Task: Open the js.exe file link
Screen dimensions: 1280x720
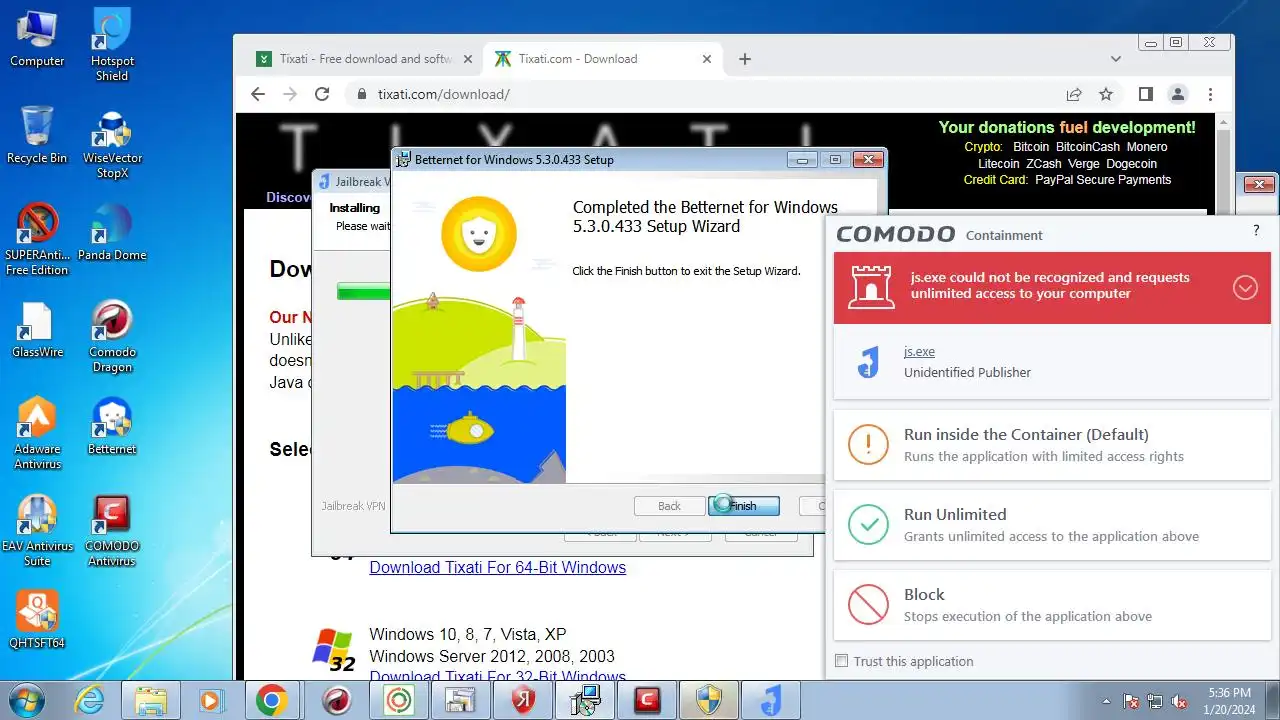Action: (x=919, y=352)
